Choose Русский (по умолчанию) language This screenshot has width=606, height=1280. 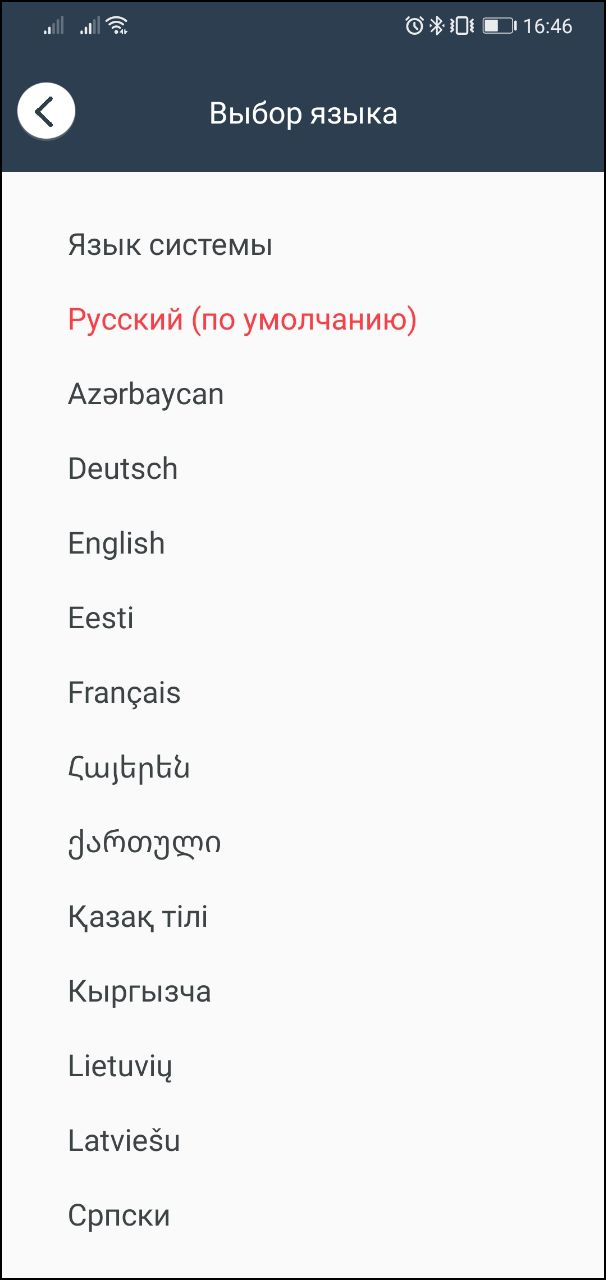point(242,320)
